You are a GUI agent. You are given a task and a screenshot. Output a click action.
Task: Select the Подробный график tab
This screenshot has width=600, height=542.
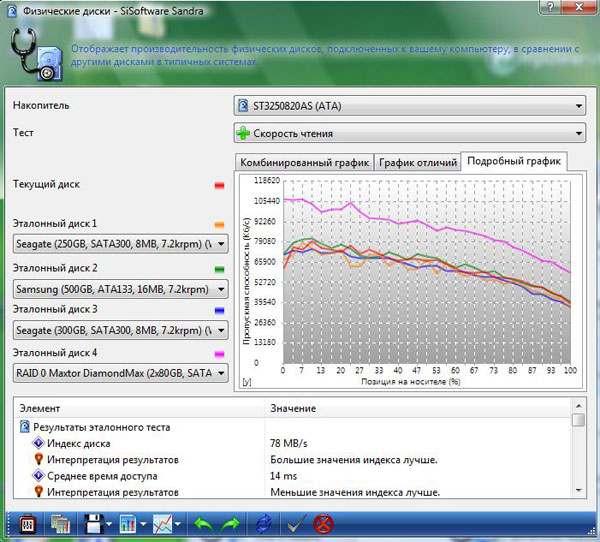(514, 161)
